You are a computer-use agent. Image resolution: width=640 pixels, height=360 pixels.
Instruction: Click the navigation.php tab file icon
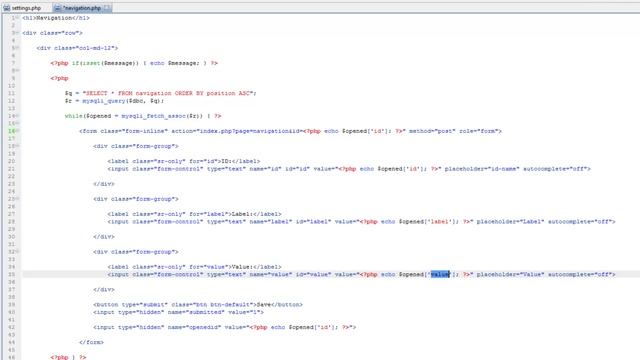tap(58, 8)
